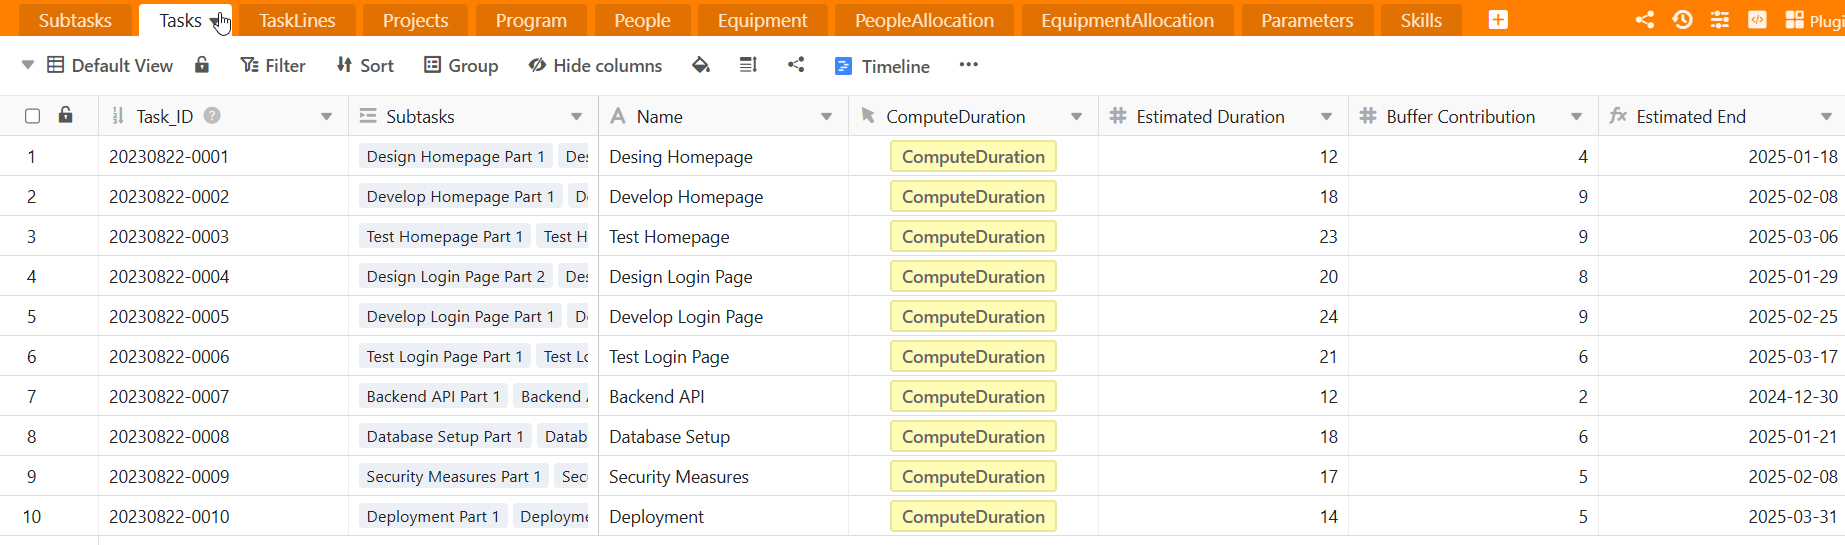
Task: Click the share view icon in toolbar
Action: (x=796, y=66)
